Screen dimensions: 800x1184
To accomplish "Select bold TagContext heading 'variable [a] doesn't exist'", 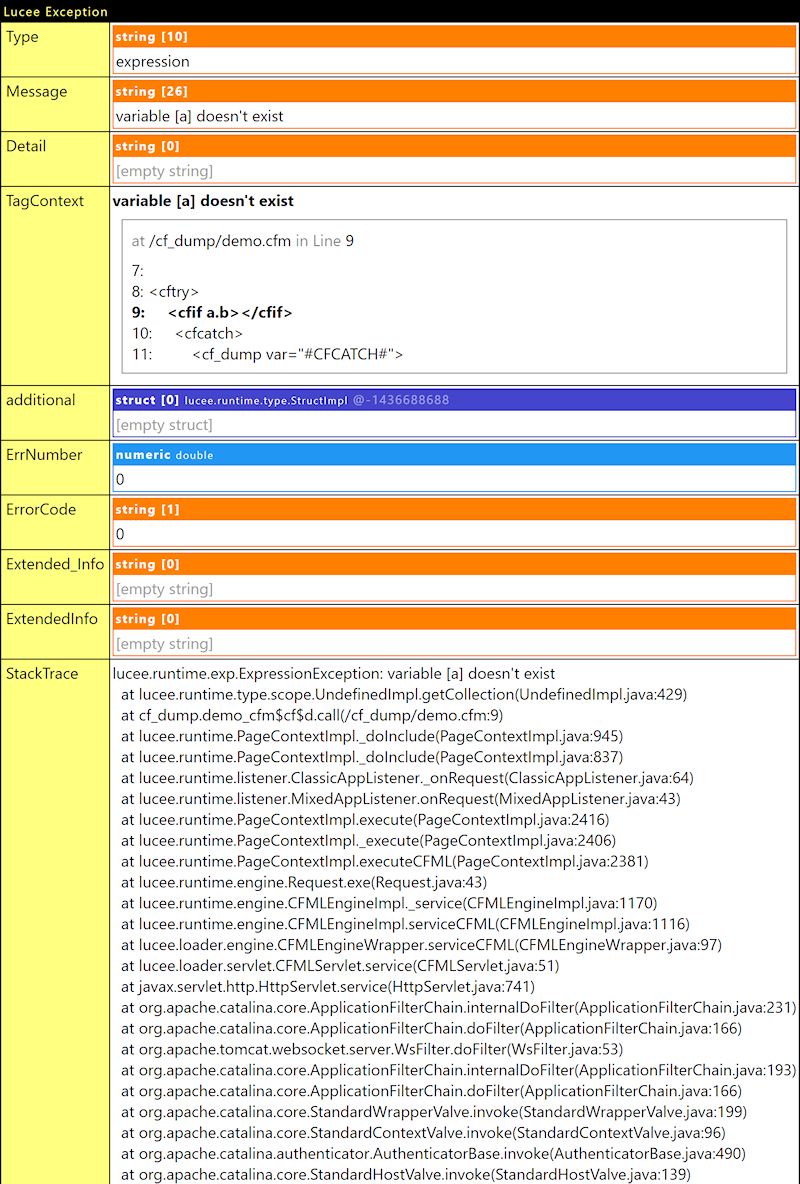I will coord(203,201).
